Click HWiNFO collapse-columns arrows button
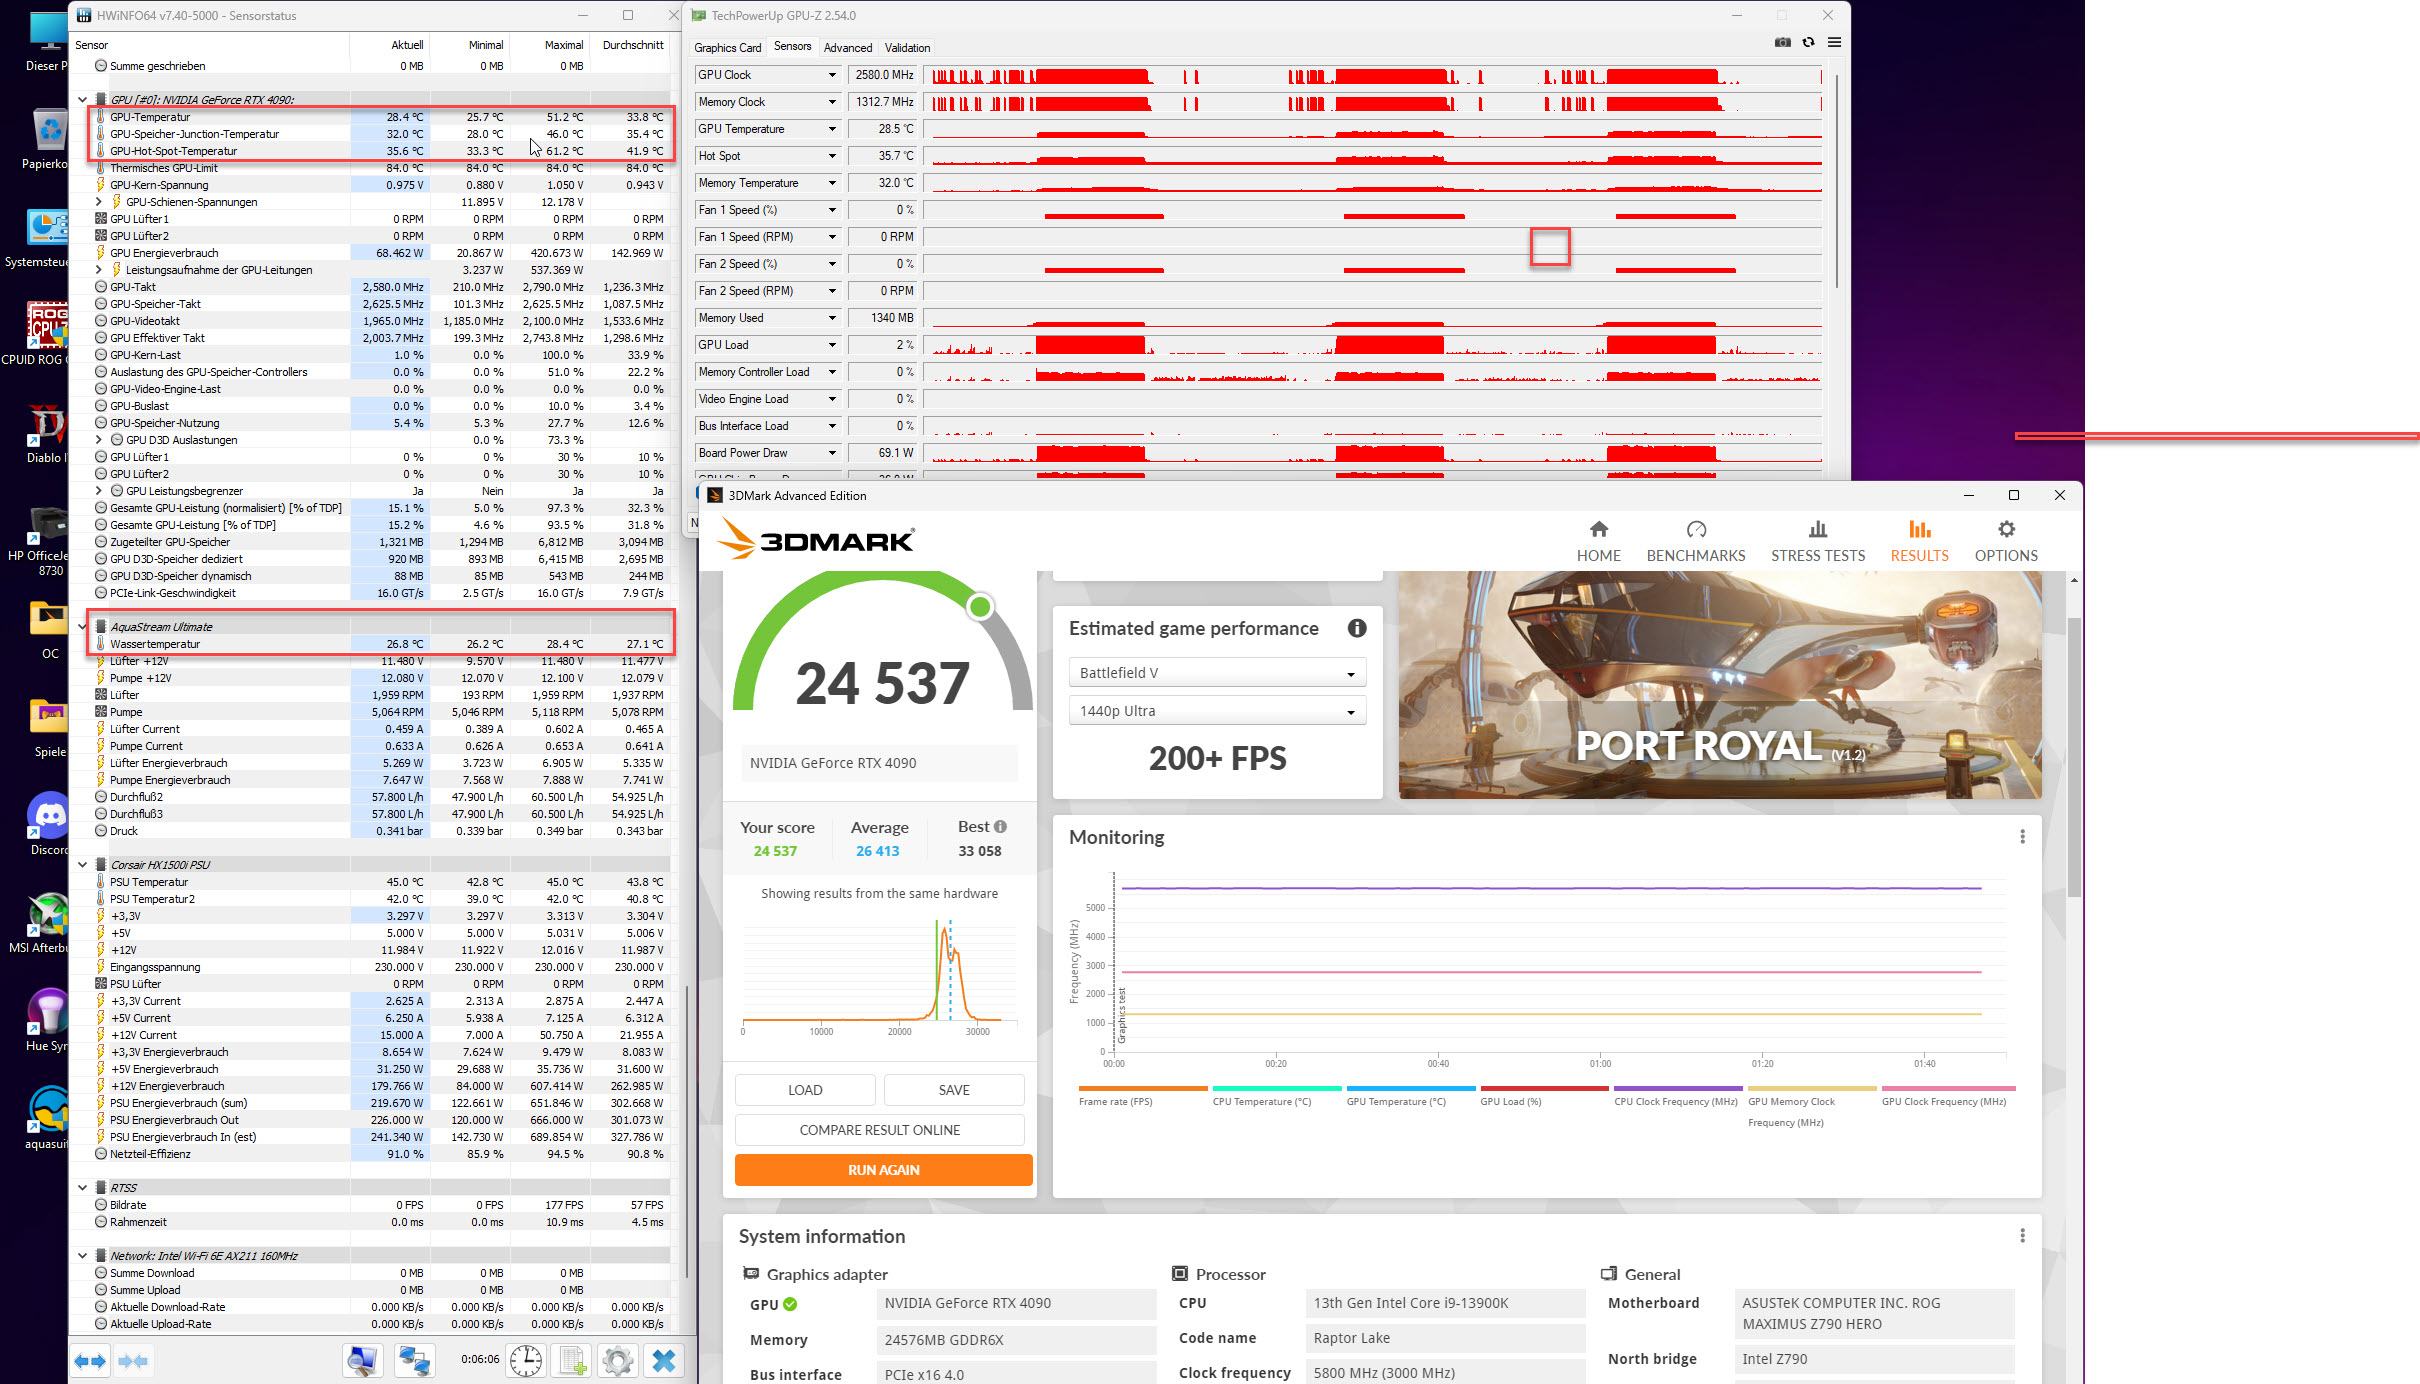2420x1384 pixels. 133,1361
